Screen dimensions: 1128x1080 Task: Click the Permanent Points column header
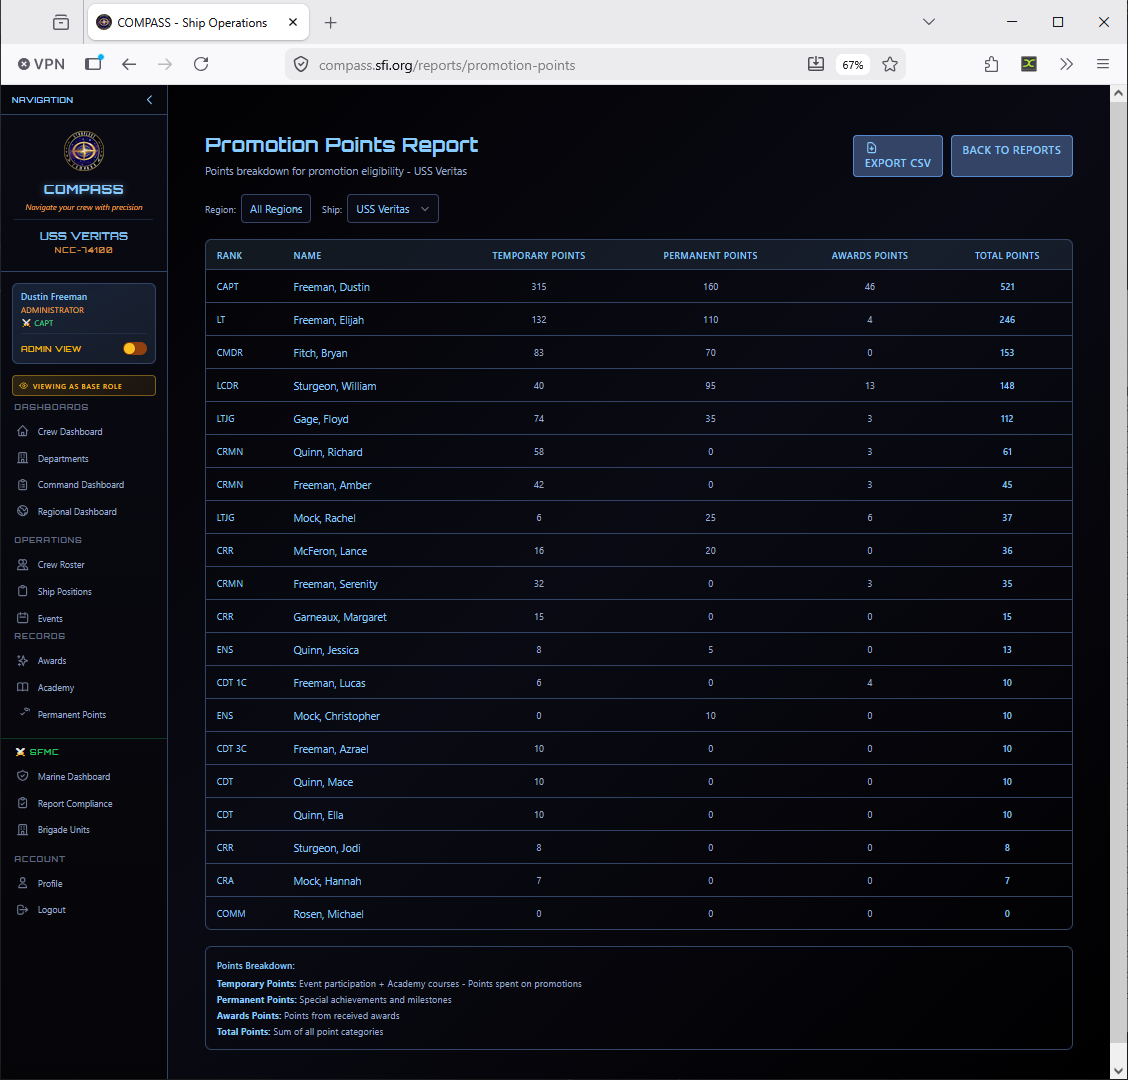point(710,255)
